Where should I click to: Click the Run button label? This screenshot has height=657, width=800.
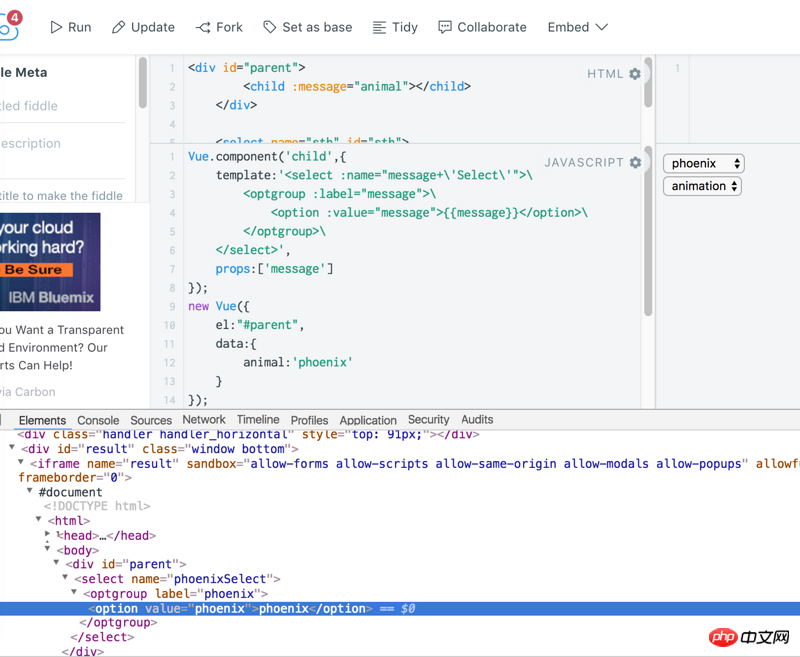click(80, 27)
